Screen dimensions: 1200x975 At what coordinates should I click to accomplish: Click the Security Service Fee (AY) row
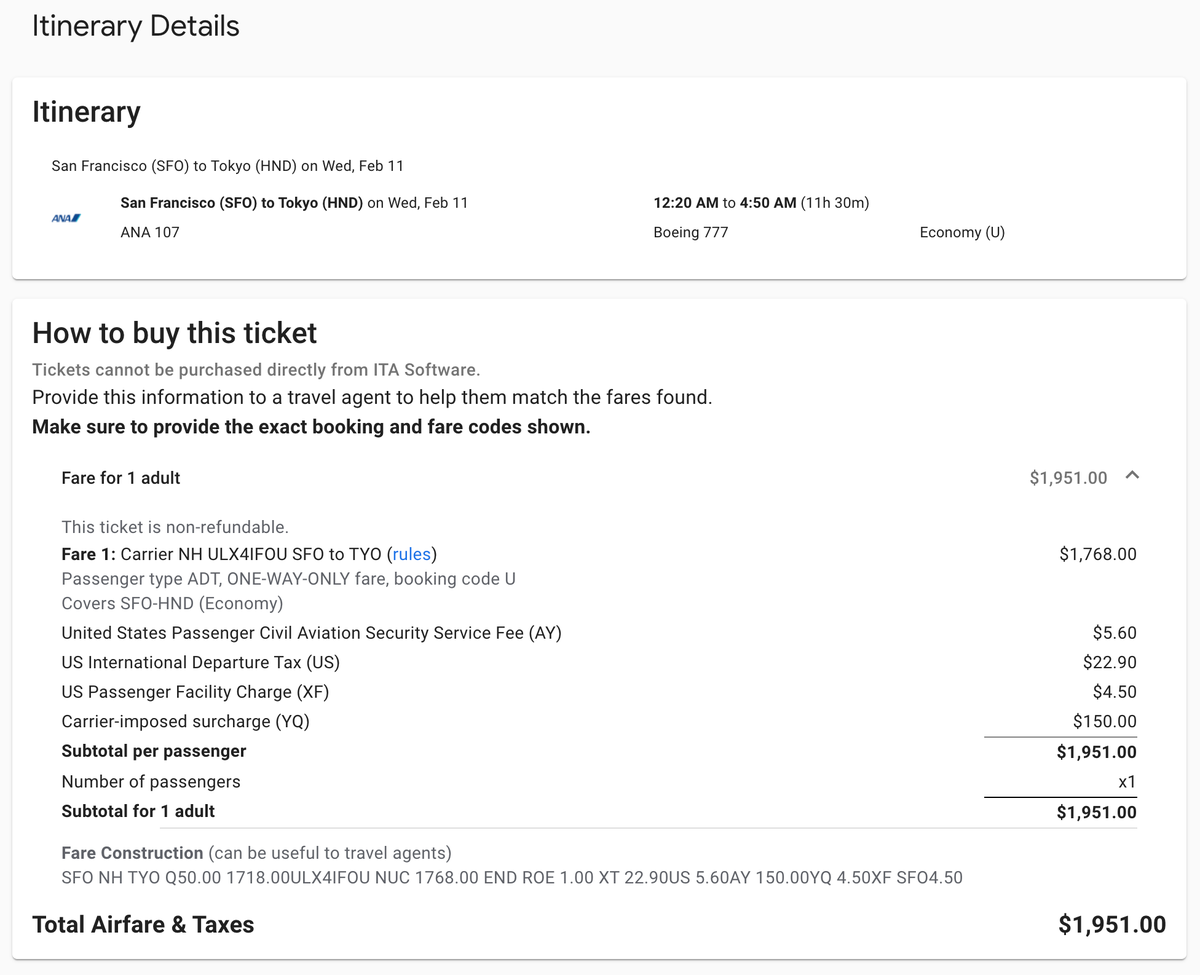click(x=311, y=633)
